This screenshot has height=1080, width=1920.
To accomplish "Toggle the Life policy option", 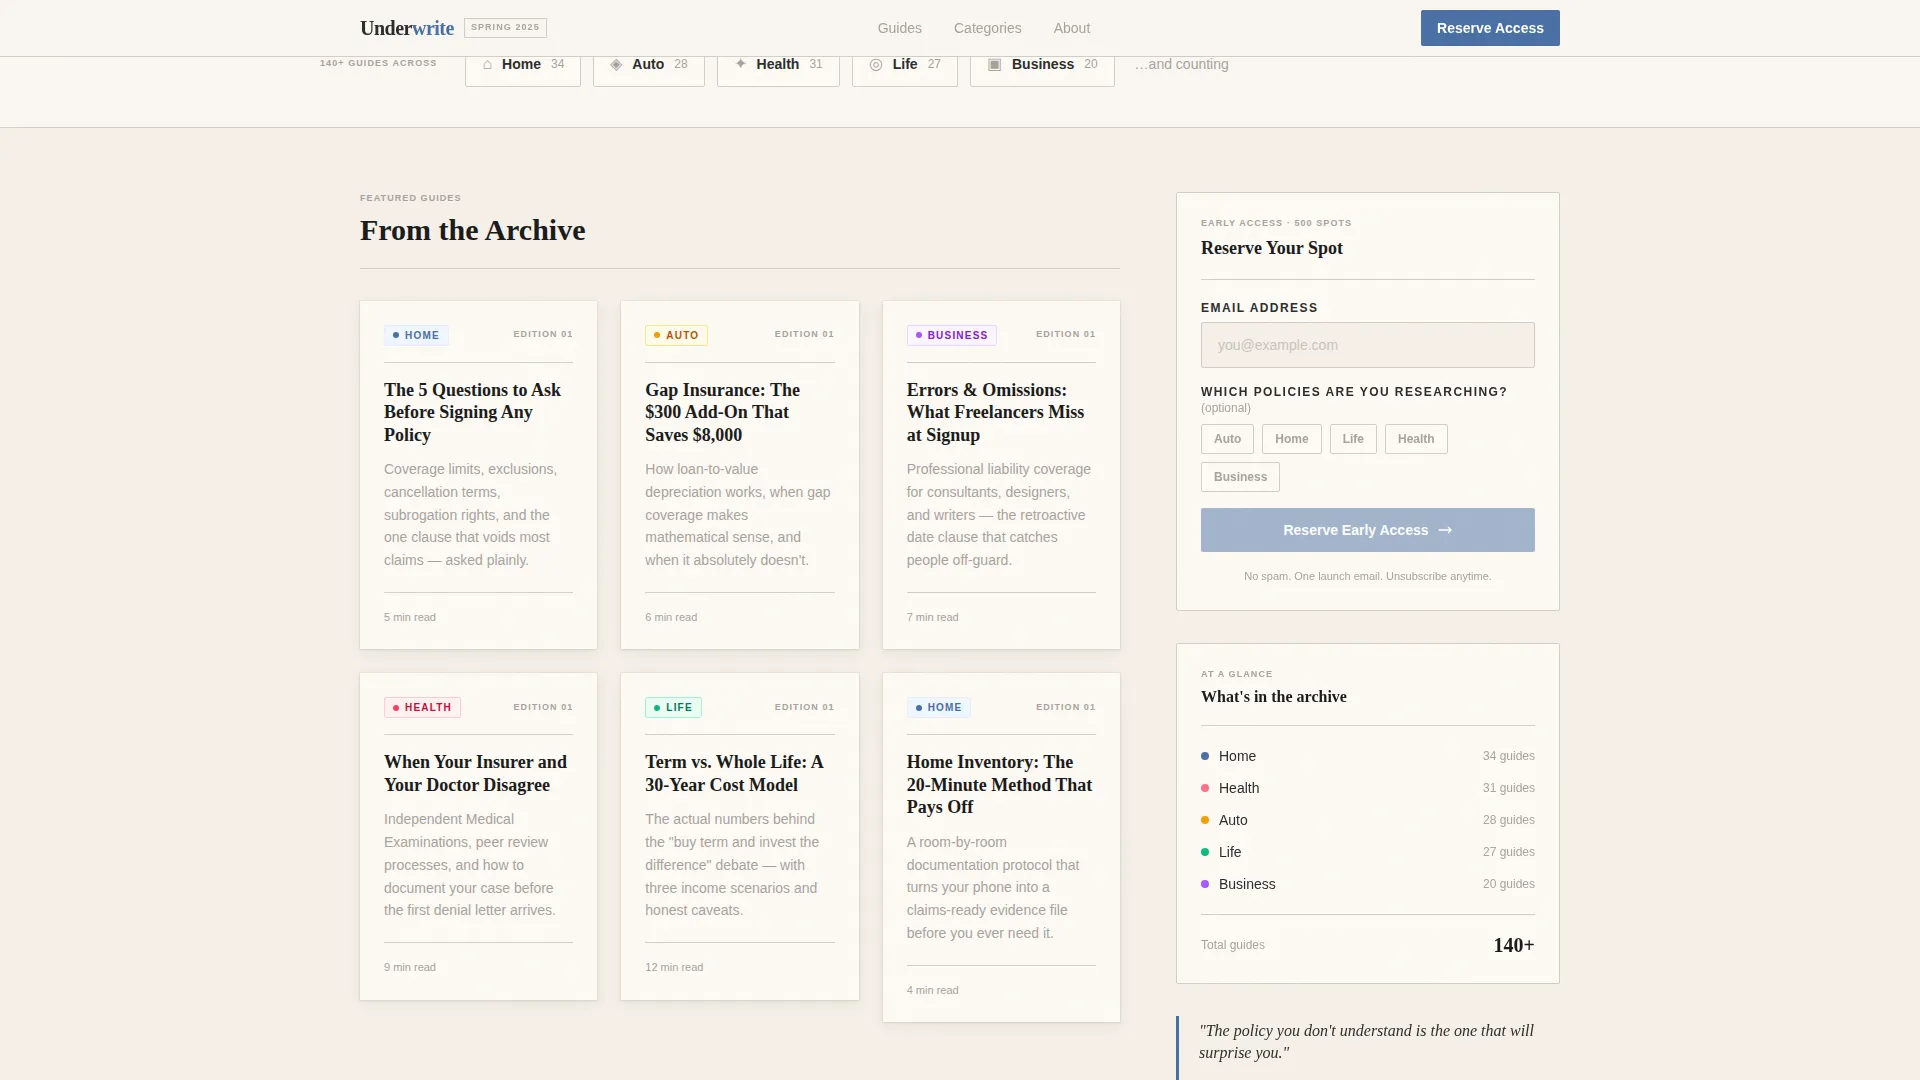I will 1353,439.
